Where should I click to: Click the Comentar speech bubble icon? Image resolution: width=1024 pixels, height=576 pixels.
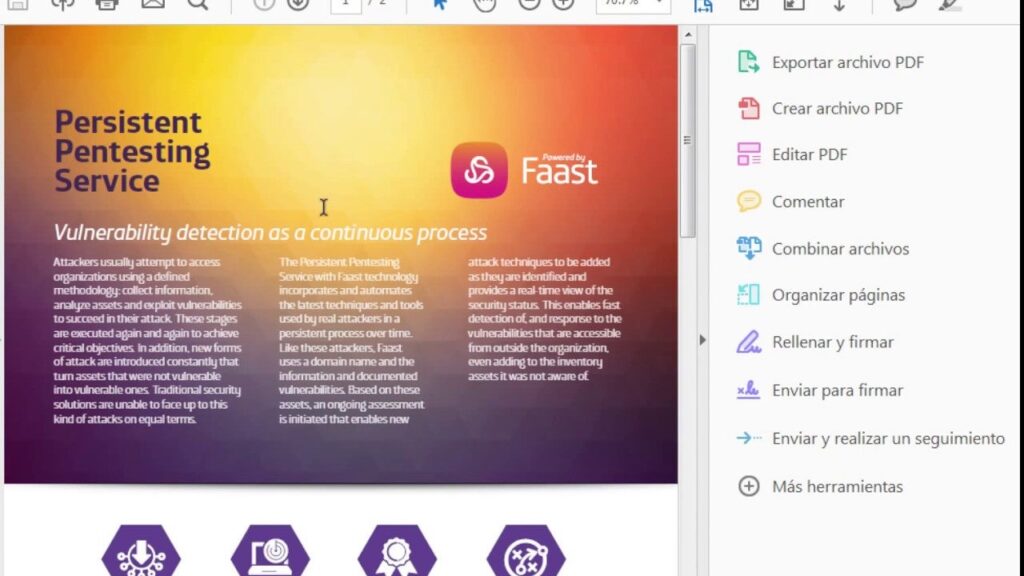click(x=748, y=201)
